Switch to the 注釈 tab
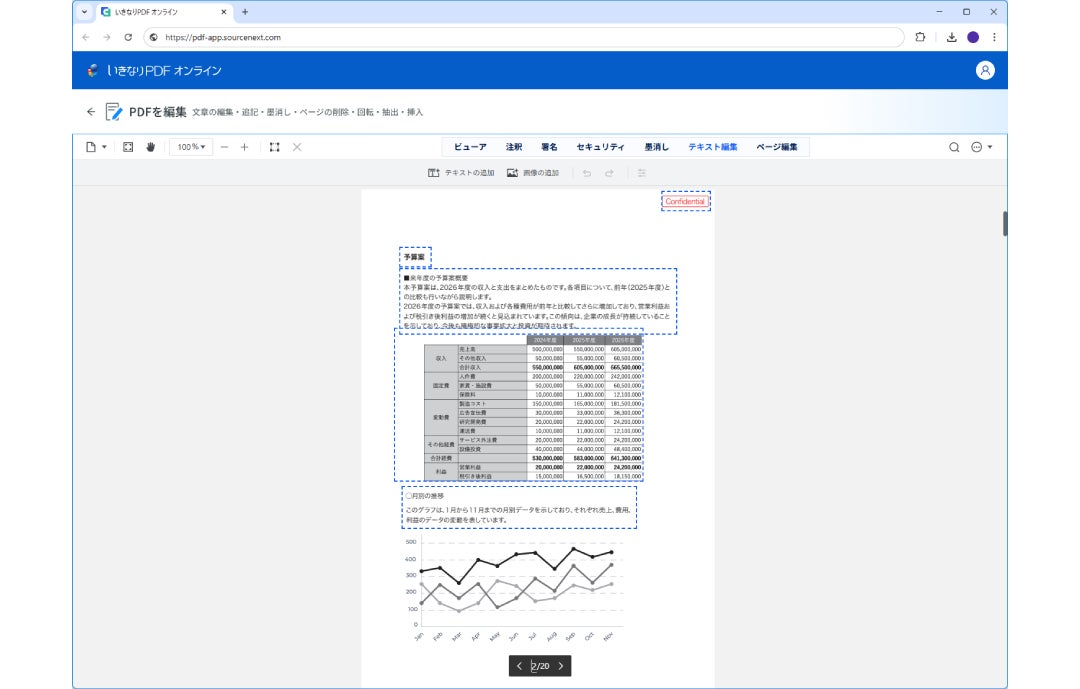1080x689 pixels. pos(514,147)
